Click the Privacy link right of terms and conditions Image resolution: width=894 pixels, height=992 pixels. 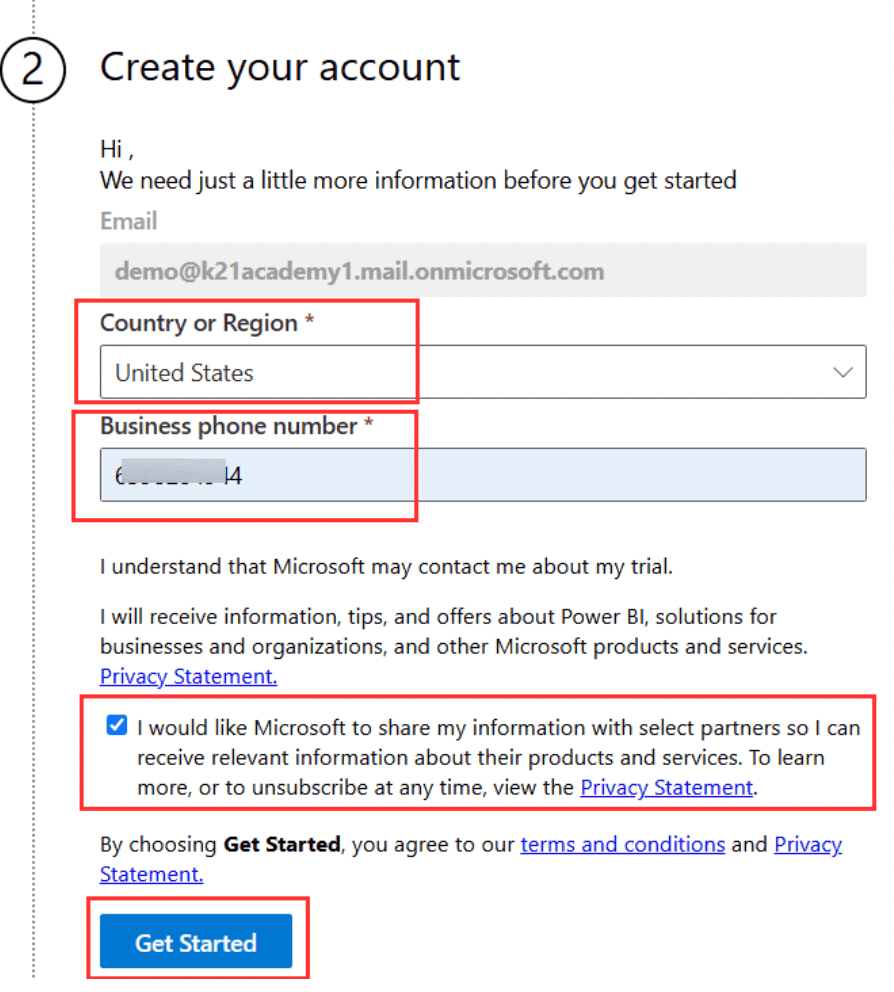coord(808,844)
